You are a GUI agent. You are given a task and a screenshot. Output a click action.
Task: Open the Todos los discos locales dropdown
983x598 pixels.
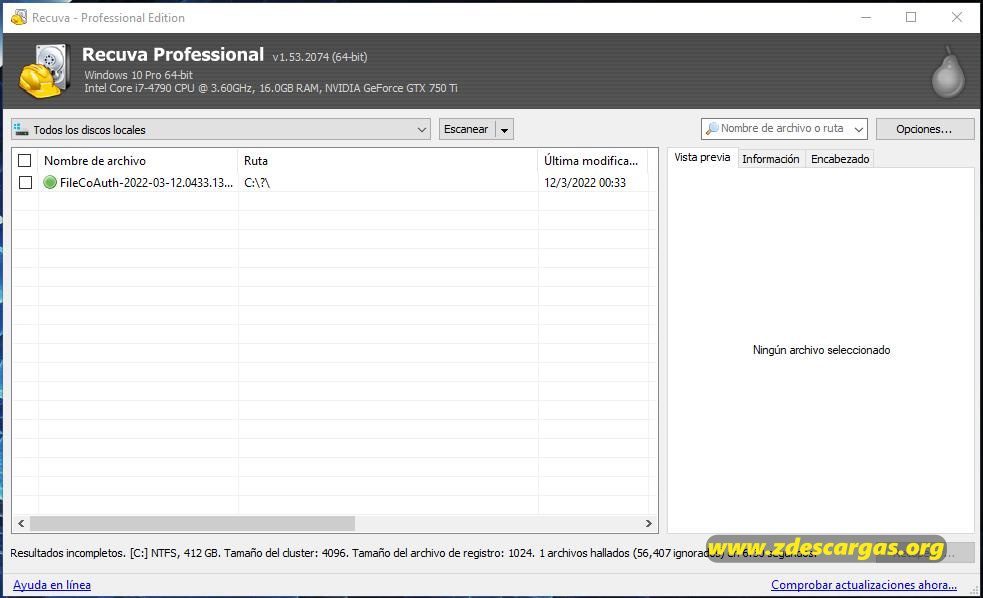point(221,130)
